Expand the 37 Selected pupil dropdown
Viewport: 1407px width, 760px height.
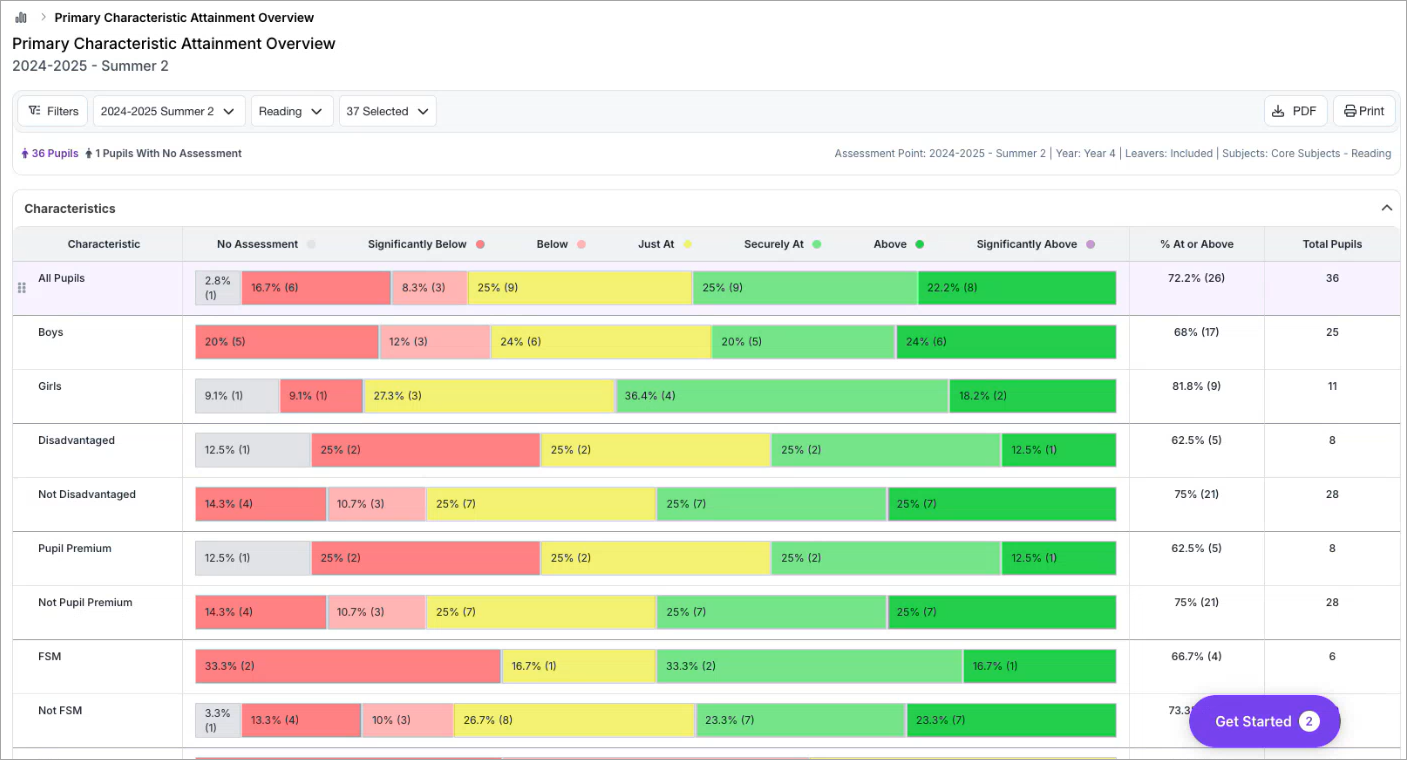point(387,110)
